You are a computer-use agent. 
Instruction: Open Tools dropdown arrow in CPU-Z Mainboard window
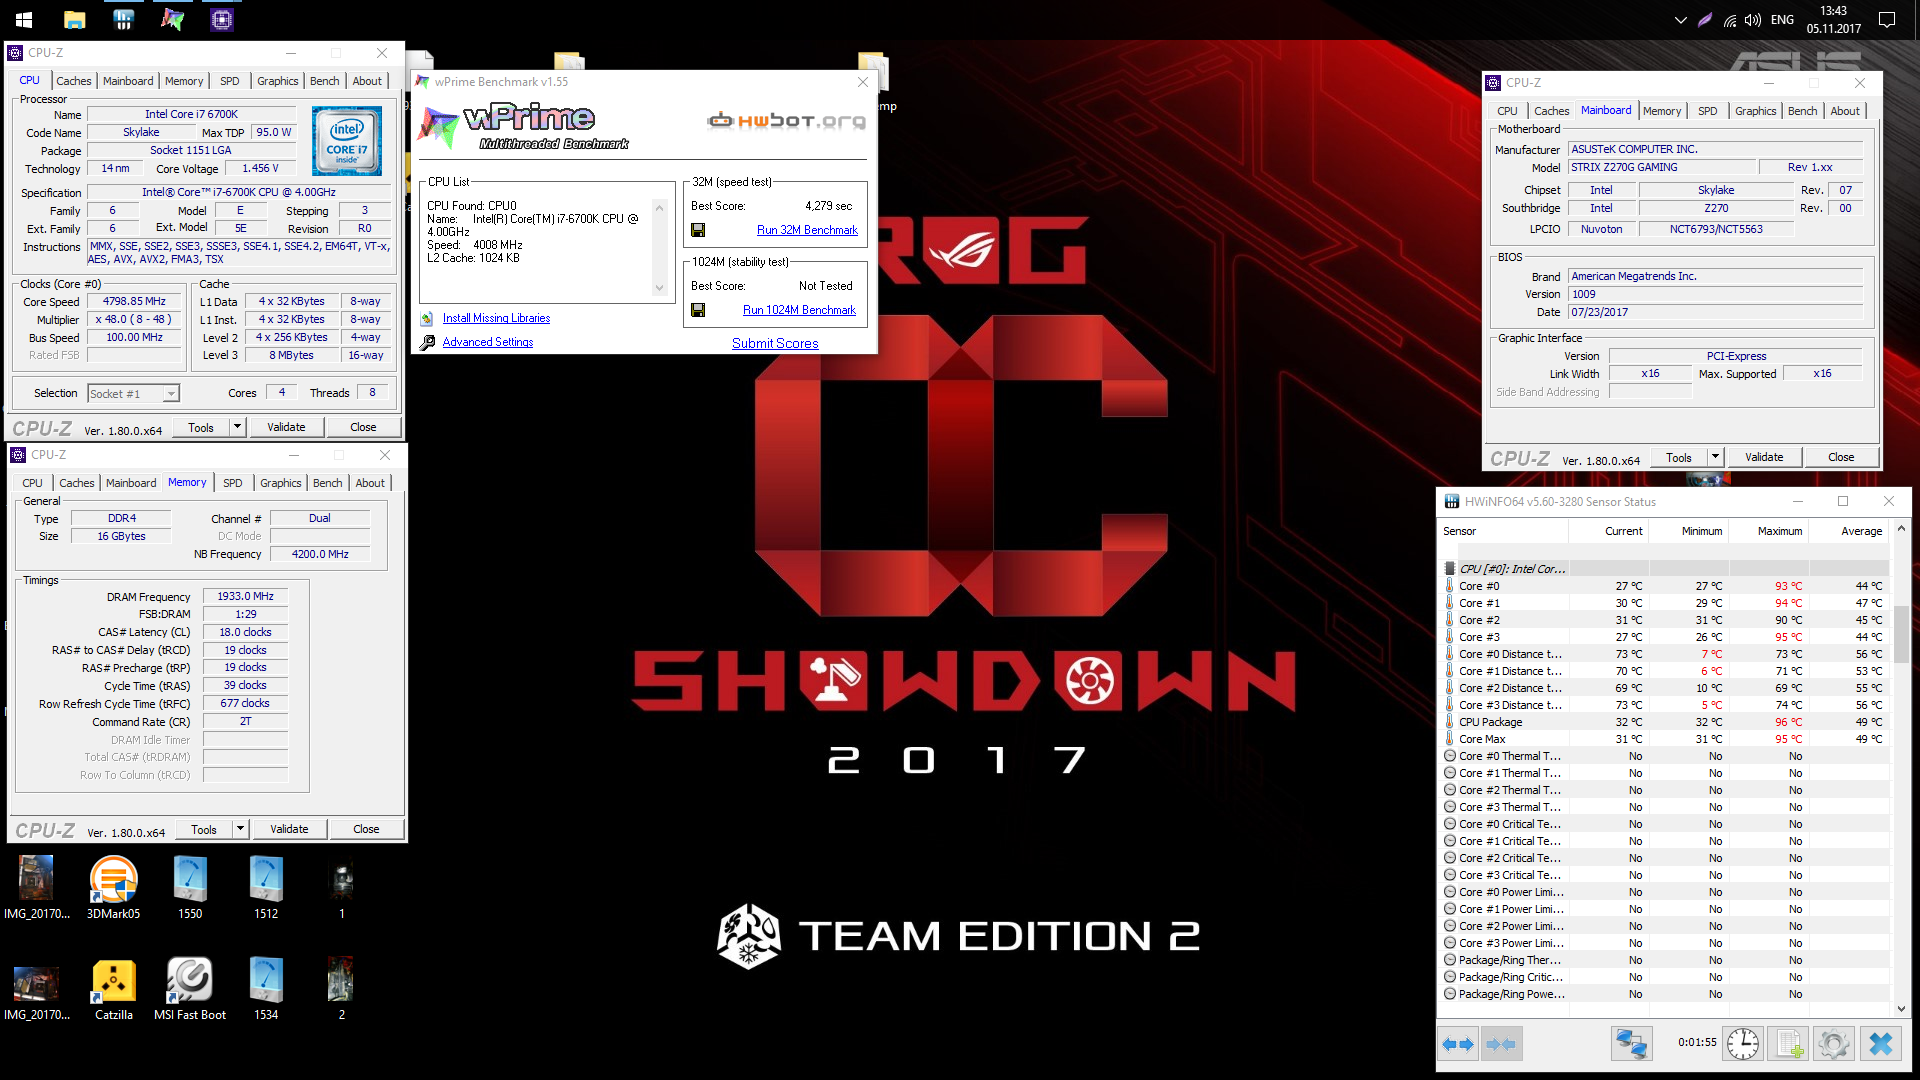coord(1715,457)
